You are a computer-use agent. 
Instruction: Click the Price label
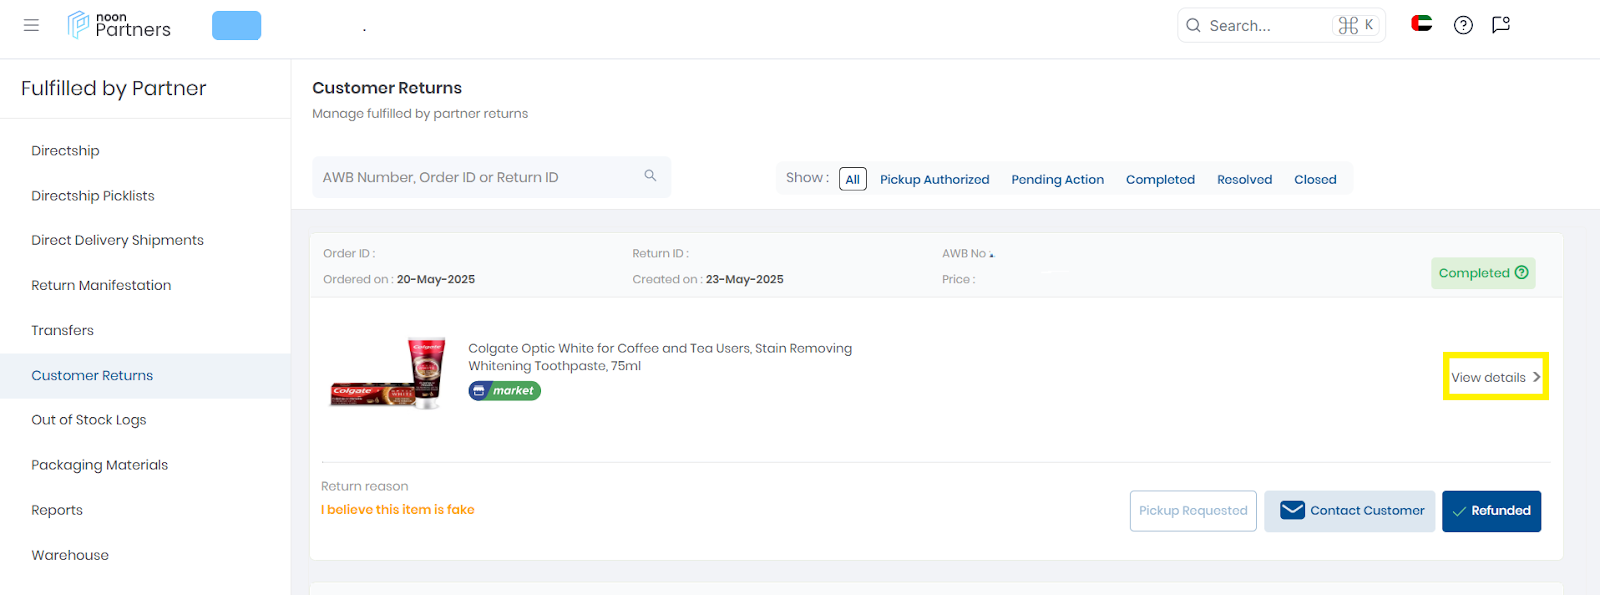point(958,280)
